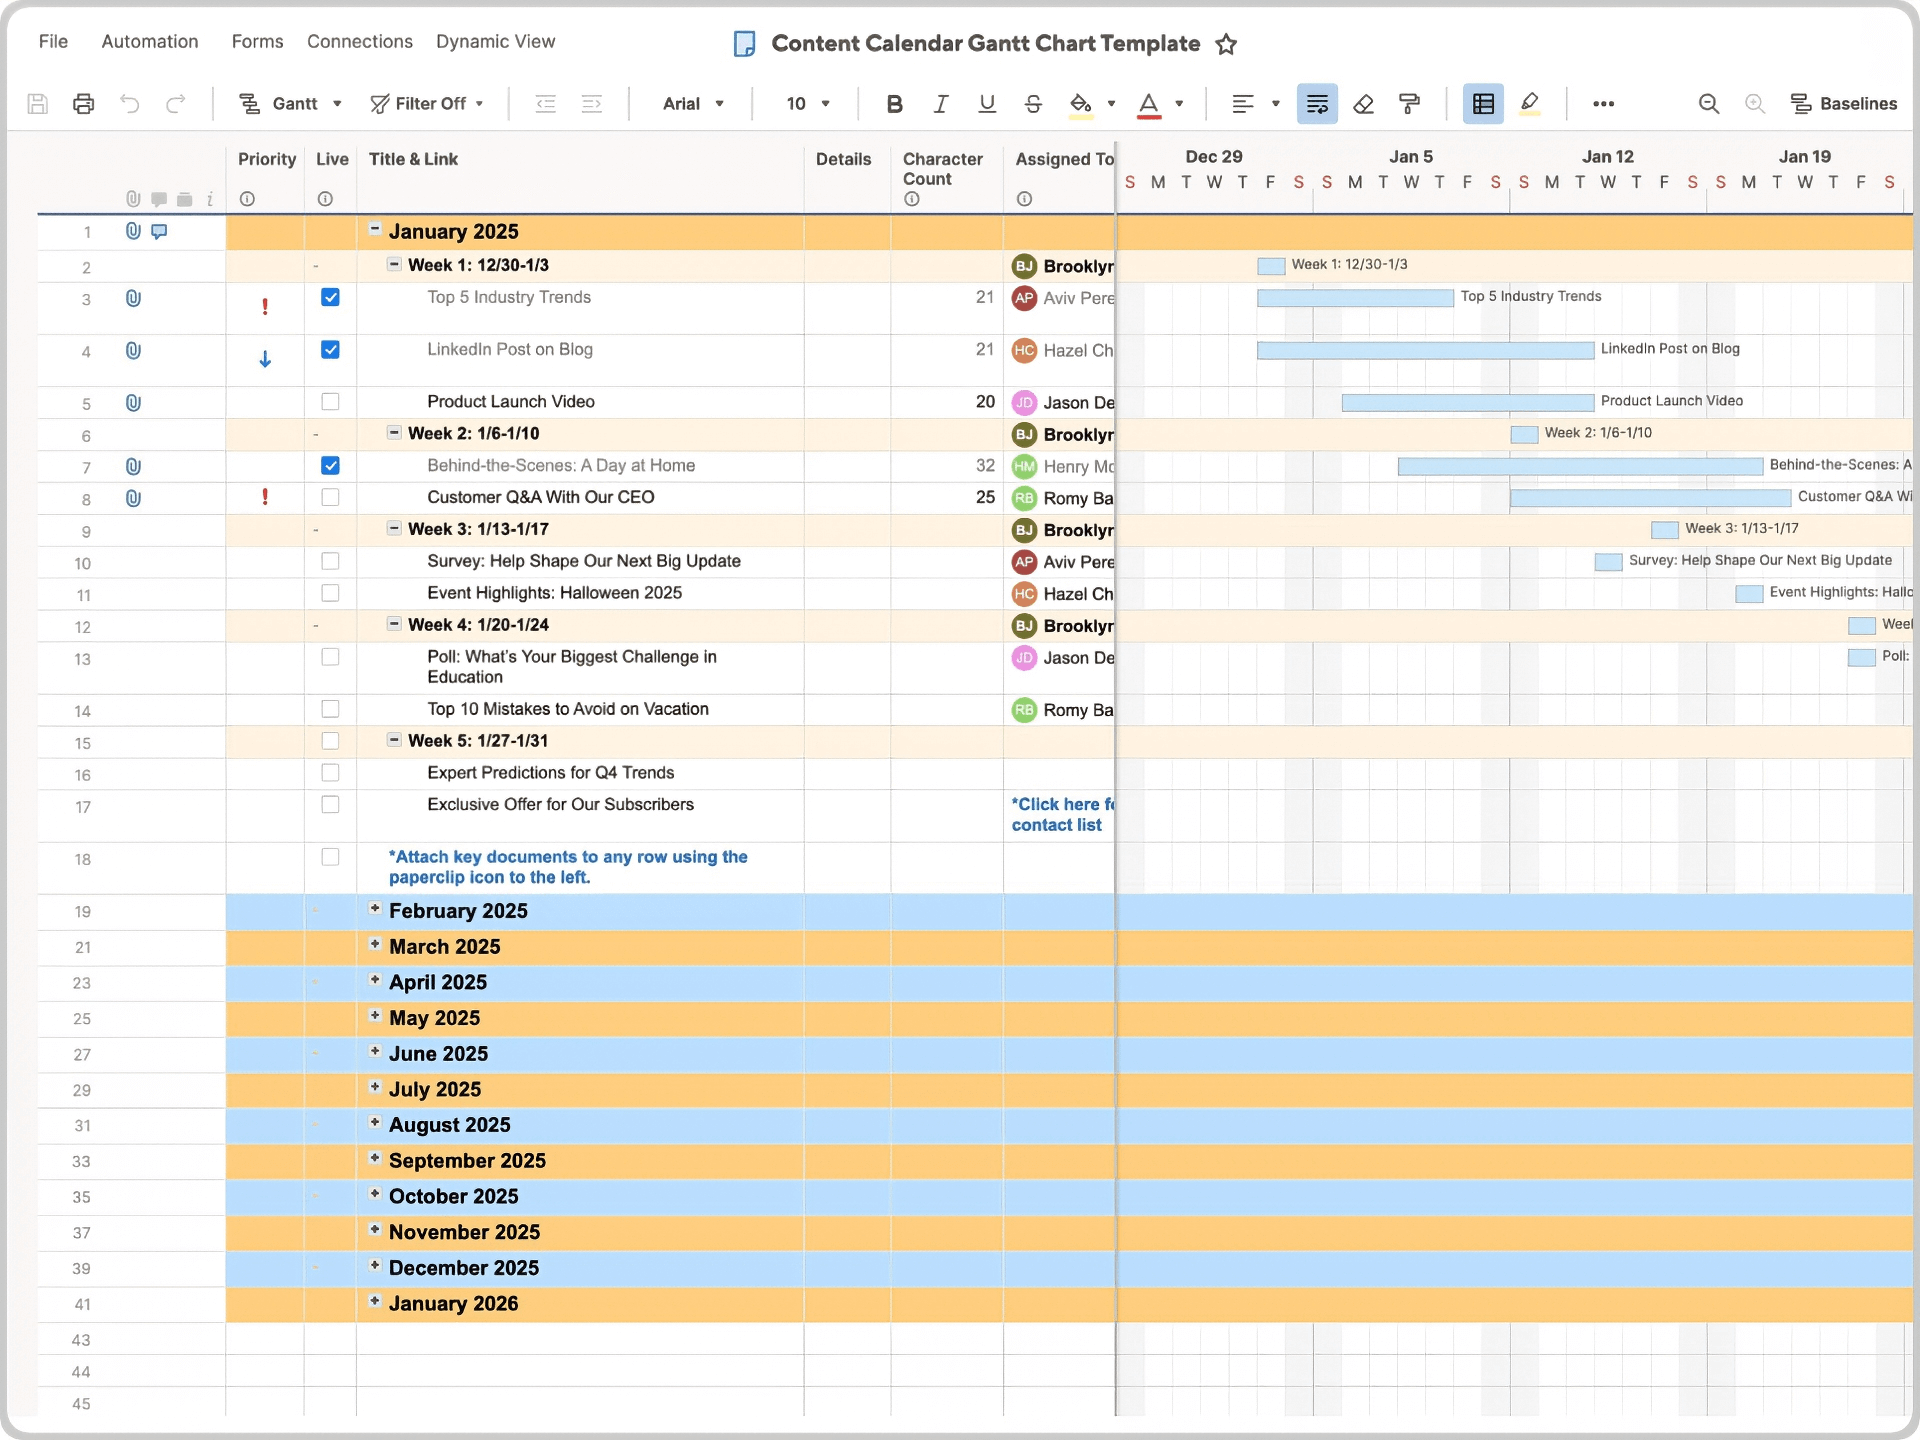Undo the last action
This screenshot has height=1440, width=1920.
(129, 103)
